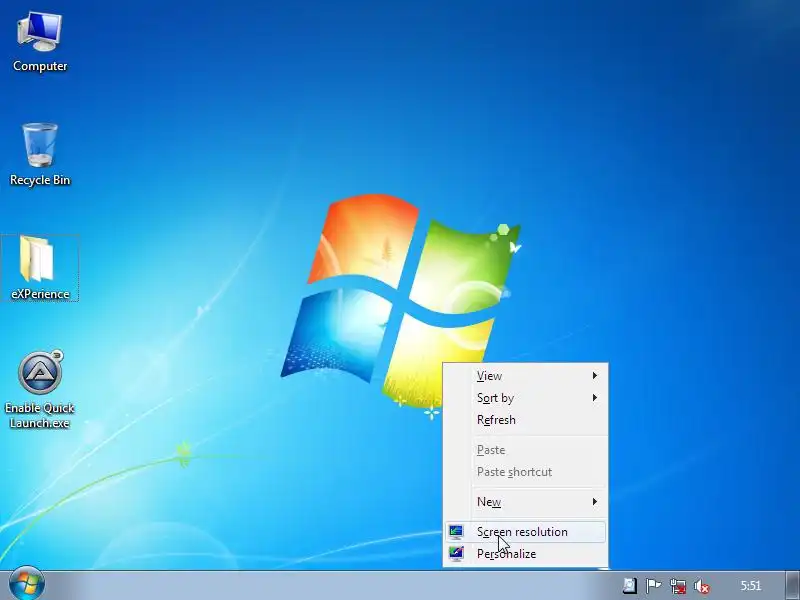Select the eXPerience folder icon
This screenshot has width=800, height=600.
40,268
